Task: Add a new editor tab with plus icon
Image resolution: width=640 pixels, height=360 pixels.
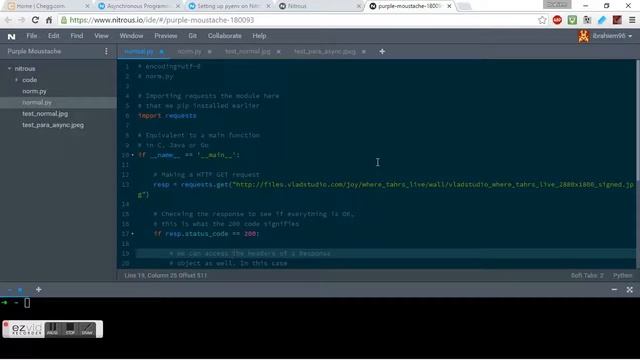Action: 382,51
